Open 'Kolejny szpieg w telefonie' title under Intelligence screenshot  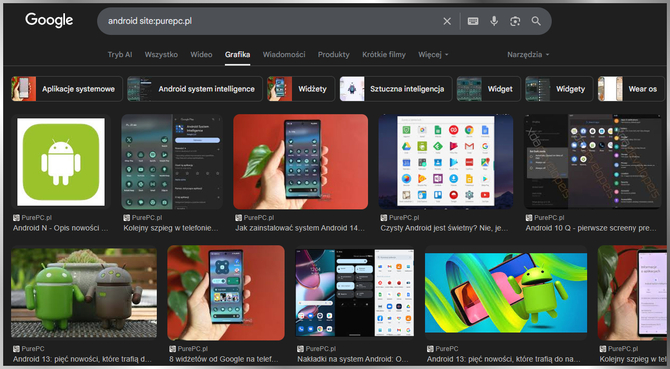tap(170, 228)
